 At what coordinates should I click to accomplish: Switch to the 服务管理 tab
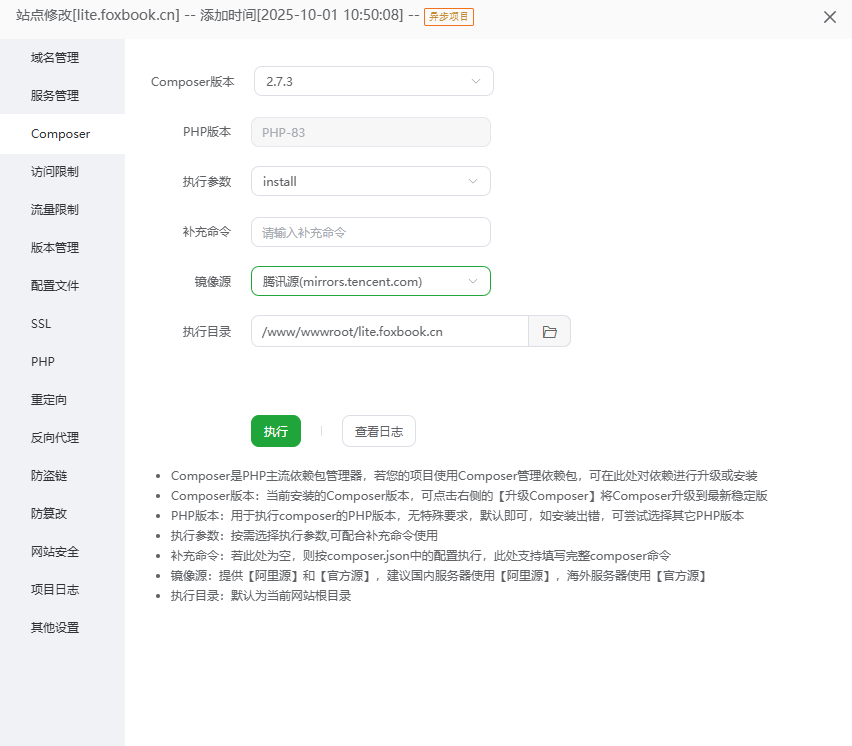[55, 96]
